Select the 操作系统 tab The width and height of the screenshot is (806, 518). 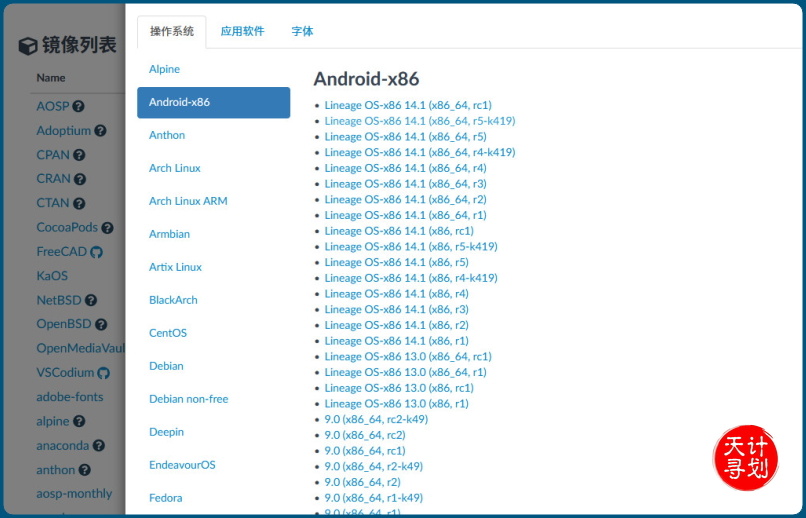click(x=172, y=31)
